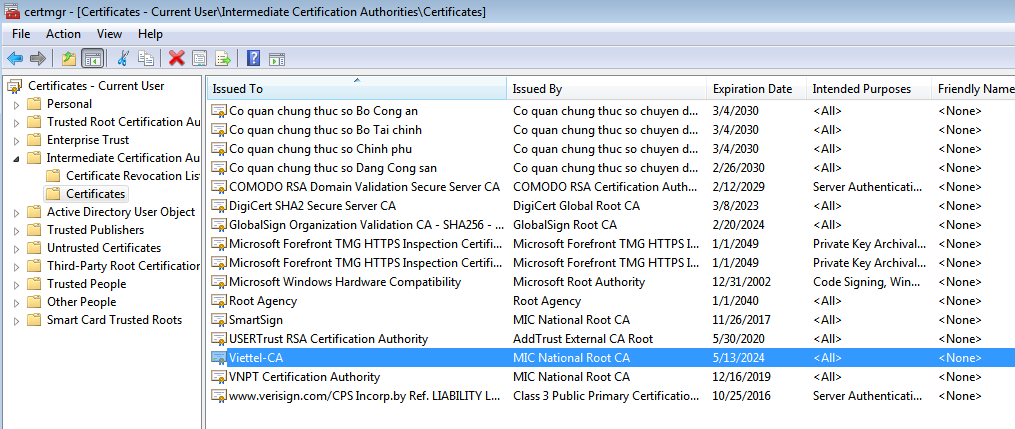The height and width of the screenshot is (429, 1015).
Task: Click the Certificates - Current User root icon
Action: (14, 86)
